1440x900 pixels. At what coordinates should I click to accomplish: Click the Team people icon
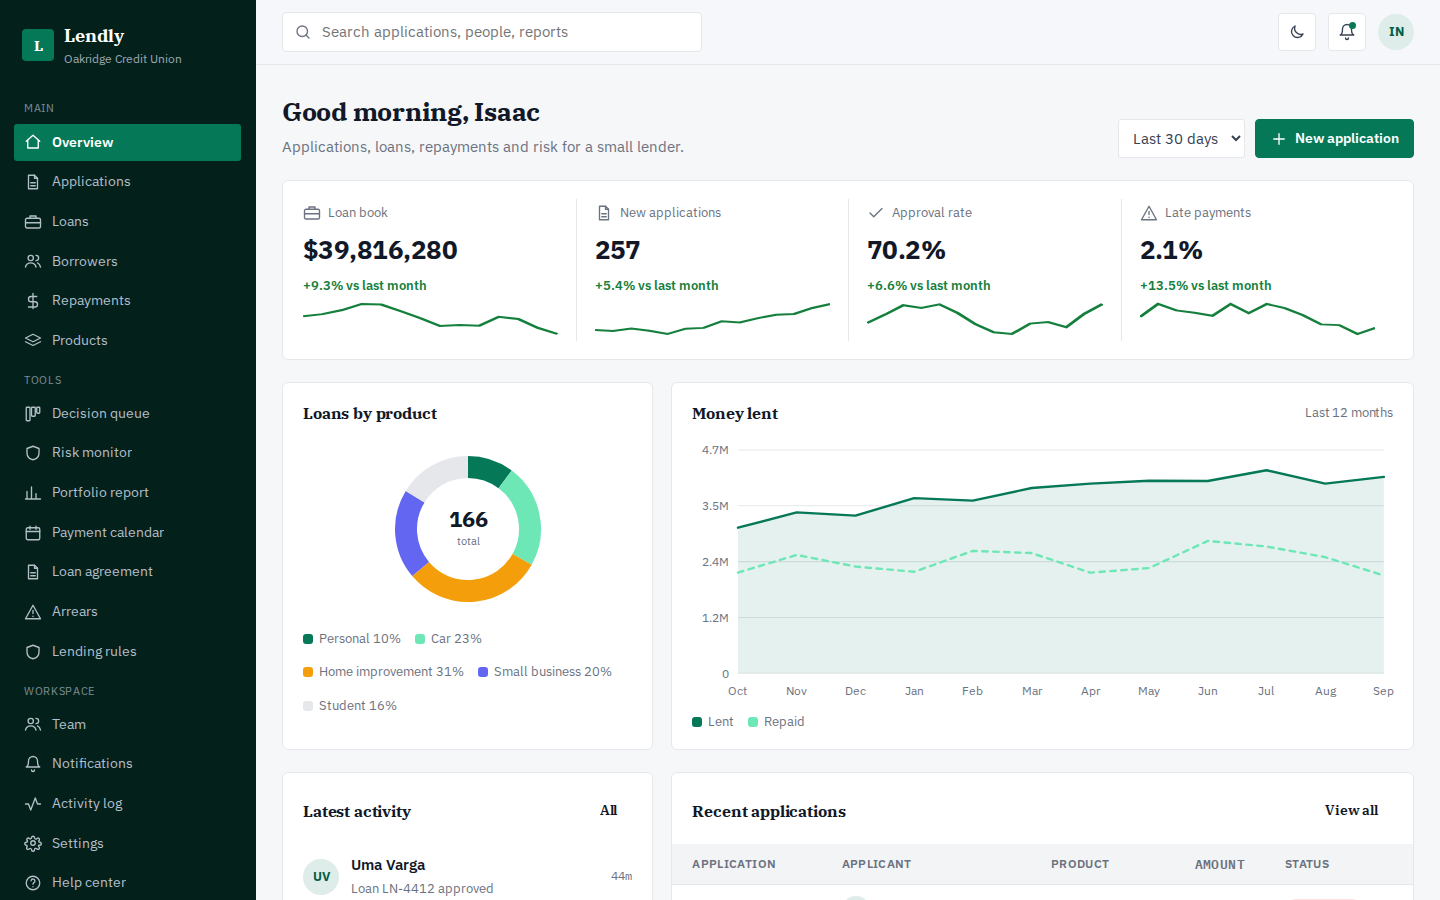33,724
